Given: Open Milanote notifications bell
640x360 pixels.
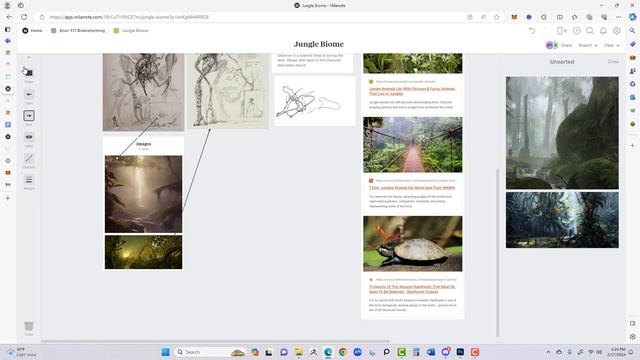Looking at the screenshot, I should 603,31.
